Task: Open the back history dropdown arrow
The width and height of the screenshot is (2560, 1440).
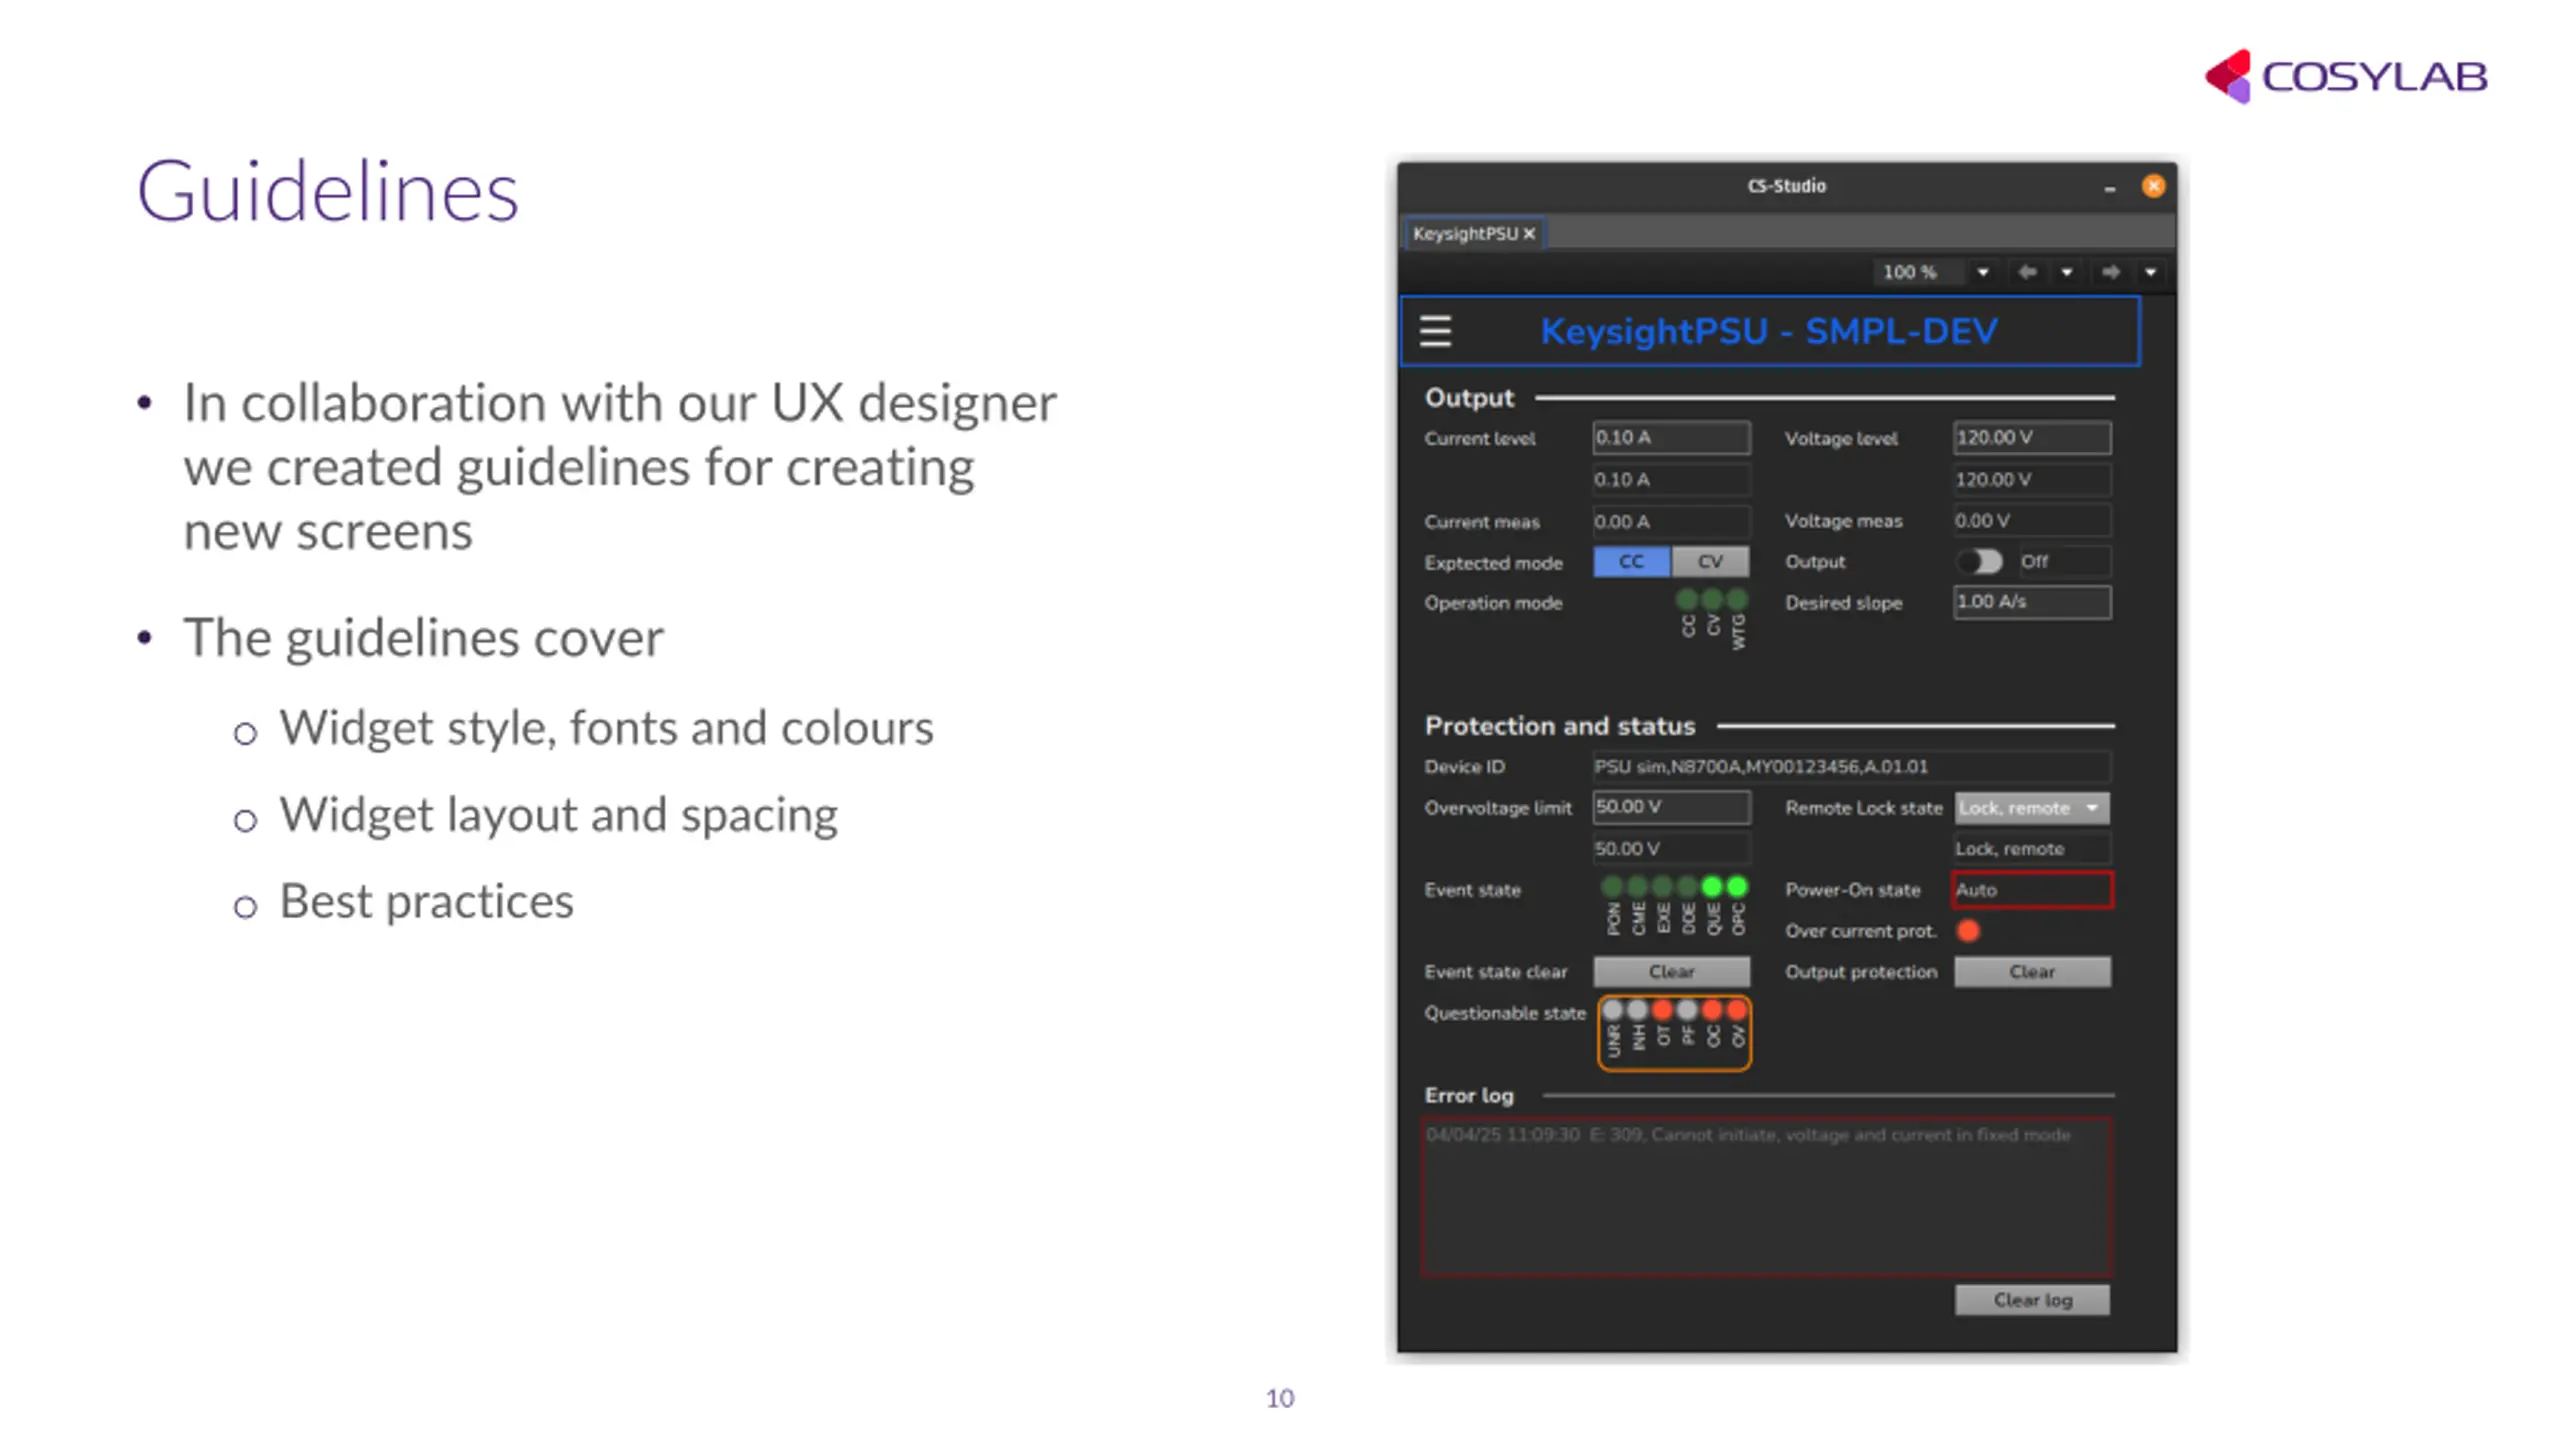Action: pyautogui.click(x=2067, y=272)
